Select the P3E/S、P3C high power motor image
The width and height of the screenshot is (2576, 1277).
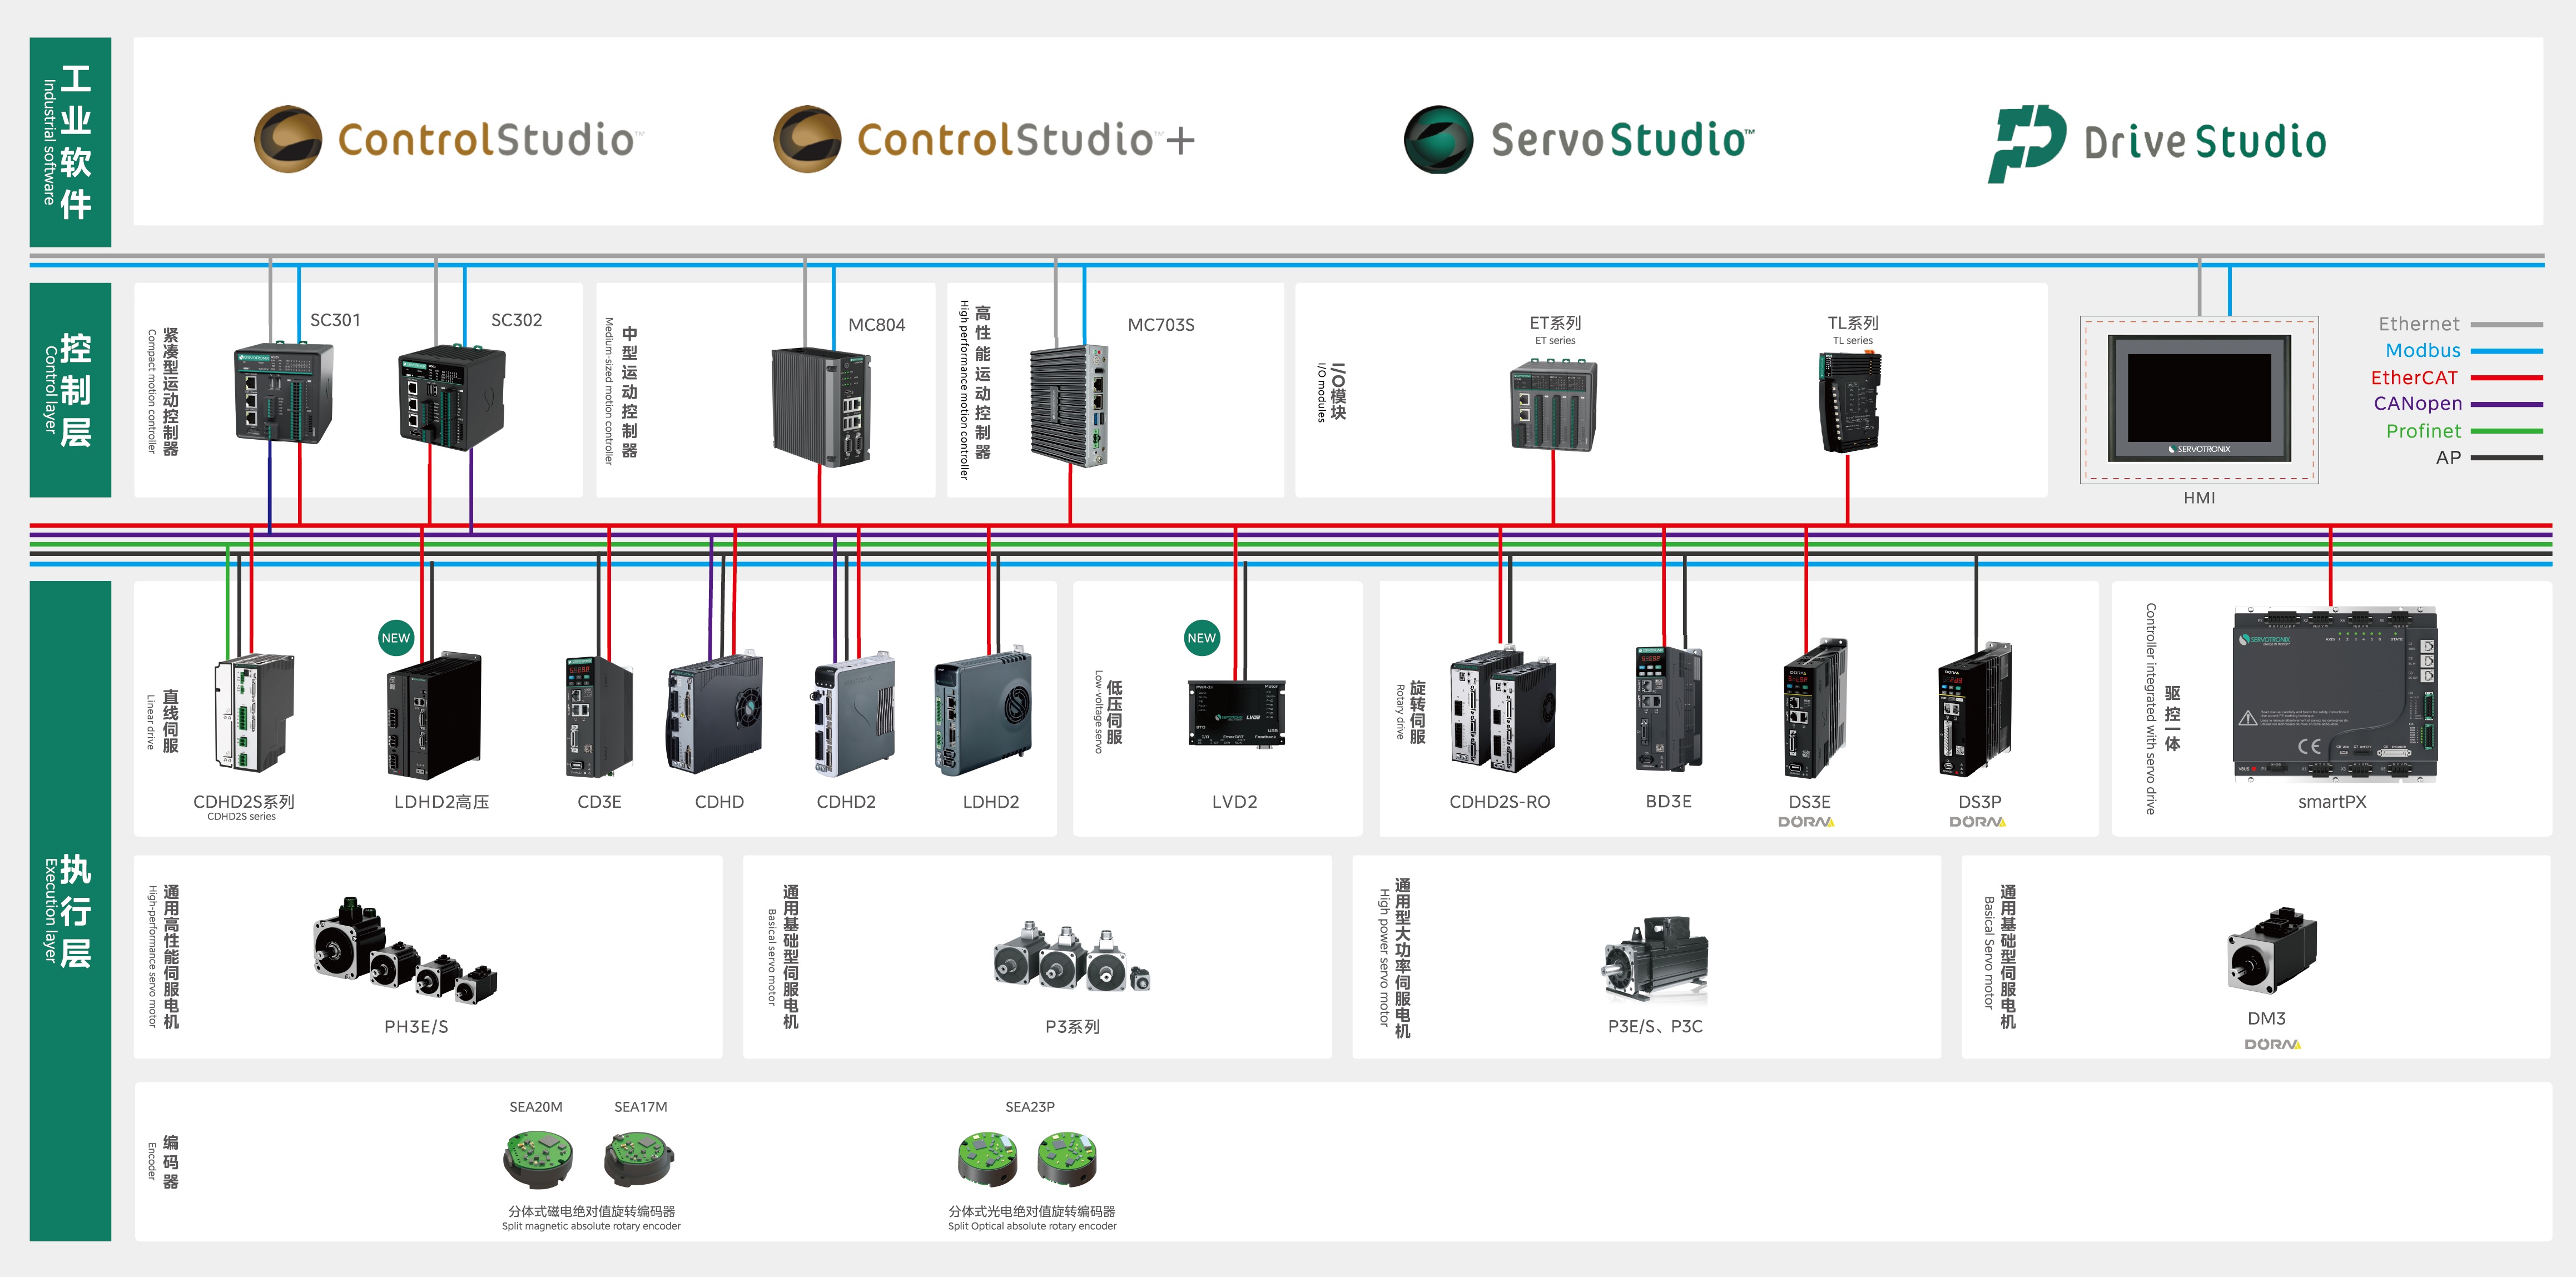click(1655, 959)
